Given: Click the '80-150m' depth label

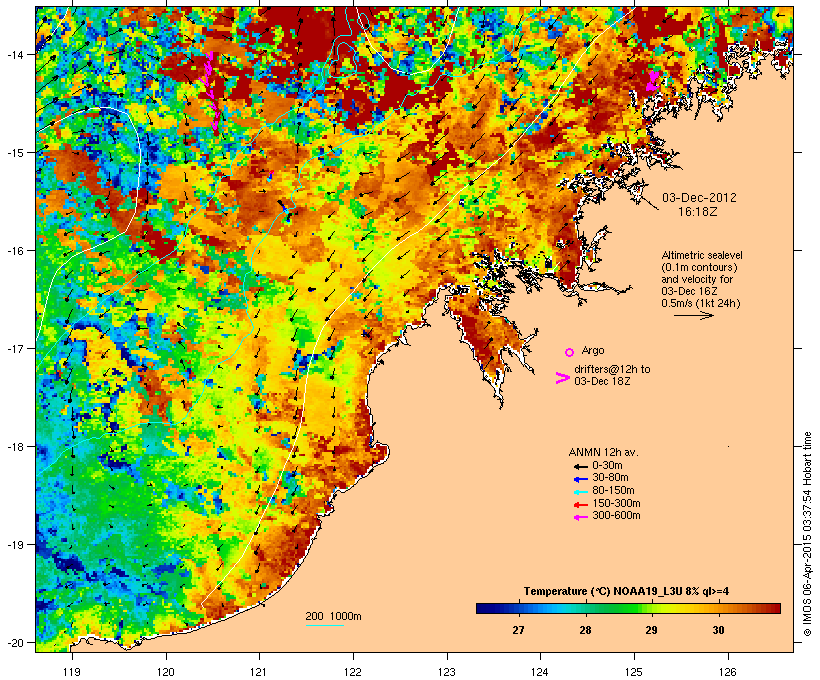Looking at the screenshot, I should coord(613,491).
